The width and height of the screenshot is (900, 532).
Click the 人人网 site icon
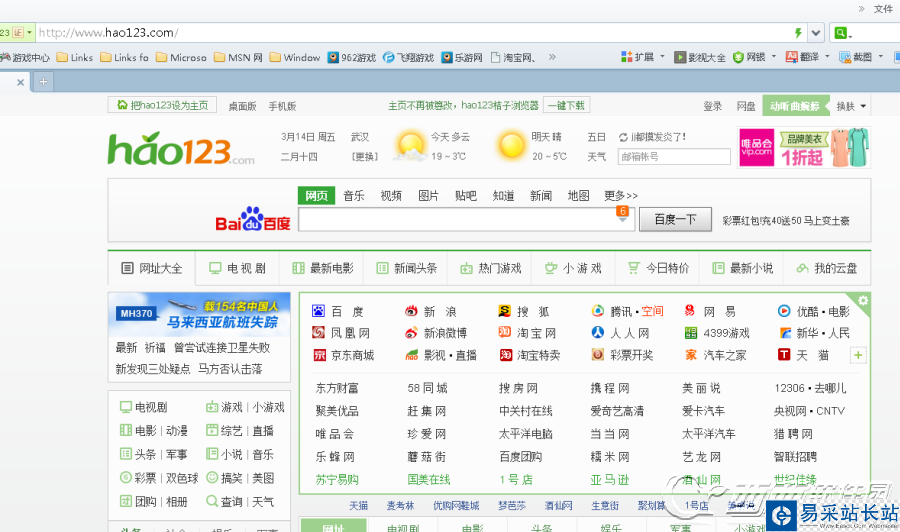(x=598, y=332)
